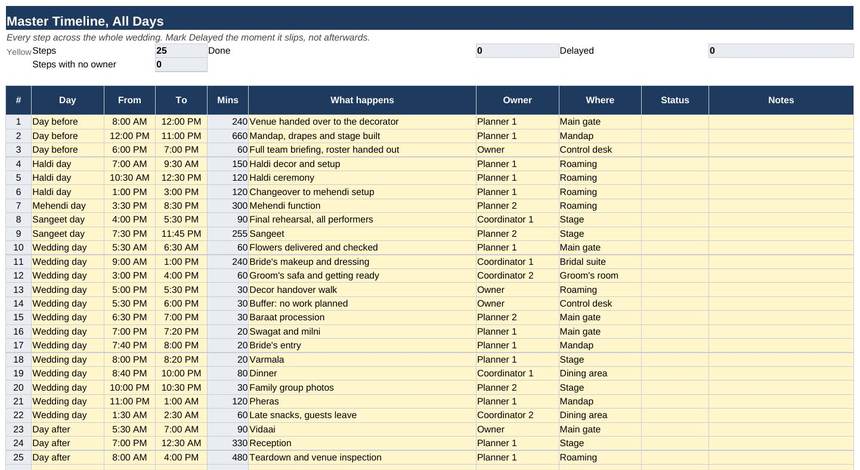Click 'Full team briefing, roster handed out' cell
This screenshot has height=470, width=860.
click(x=362, y=150)
